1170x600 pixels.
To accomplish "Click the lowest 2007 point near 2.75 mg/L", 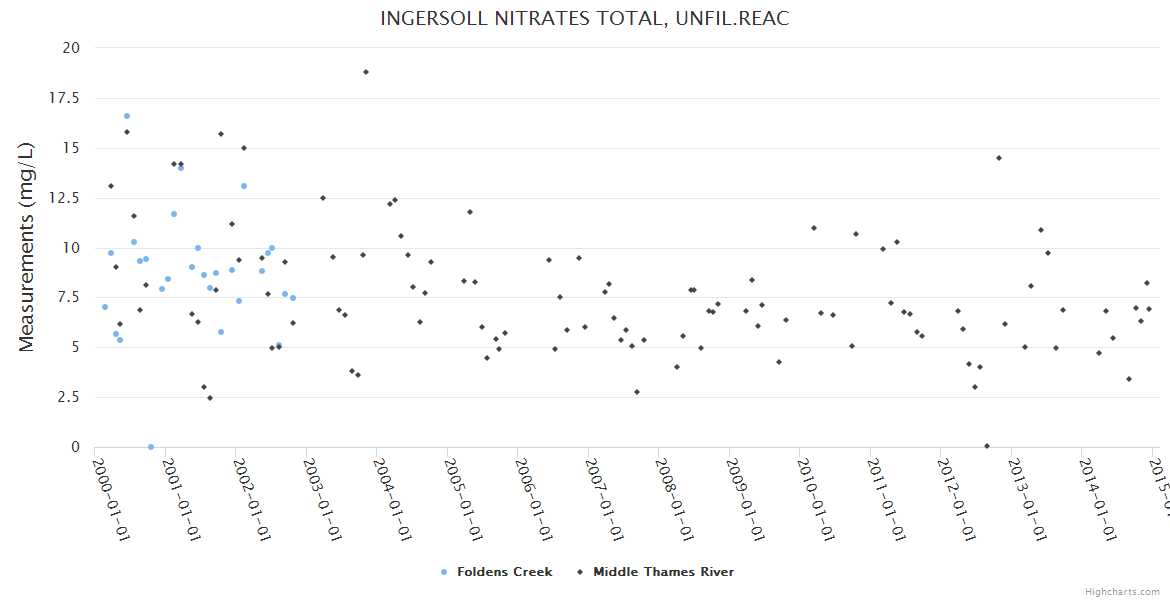I will pos(637,392).
